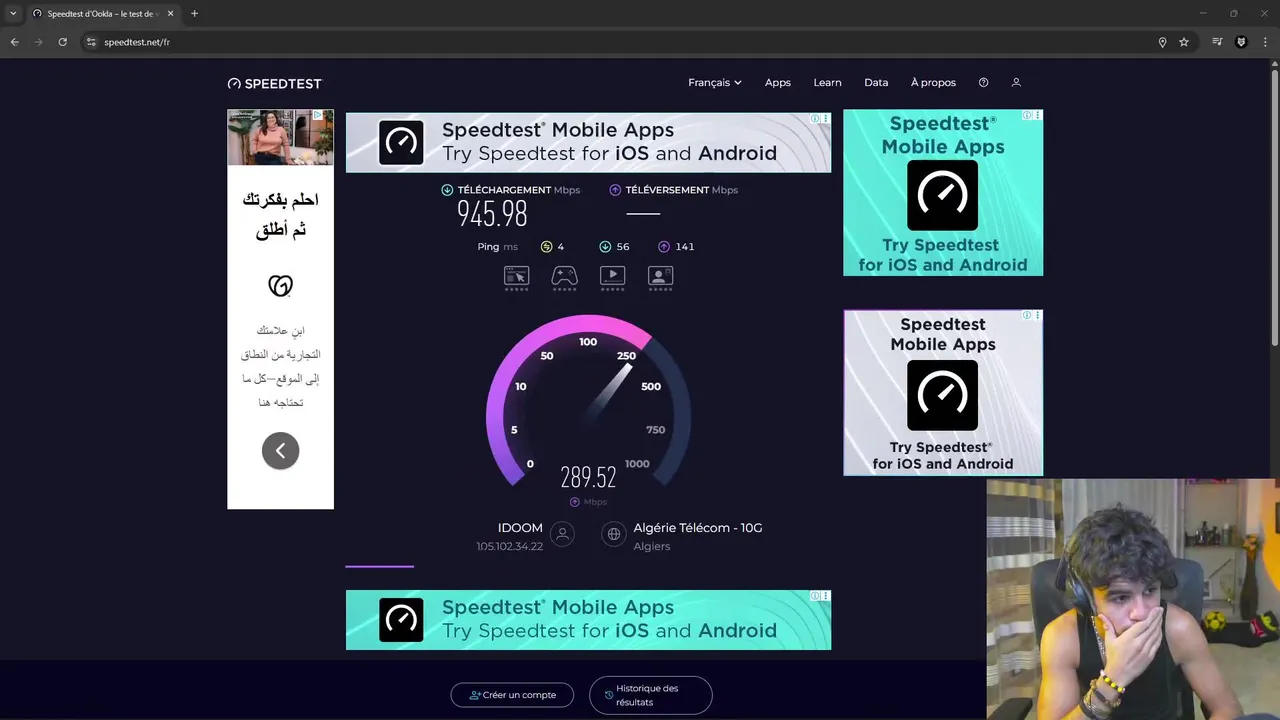Click the browser profile avatar icon
1280x720 pixels.
pyautogui.click(x=1241, y=42)
